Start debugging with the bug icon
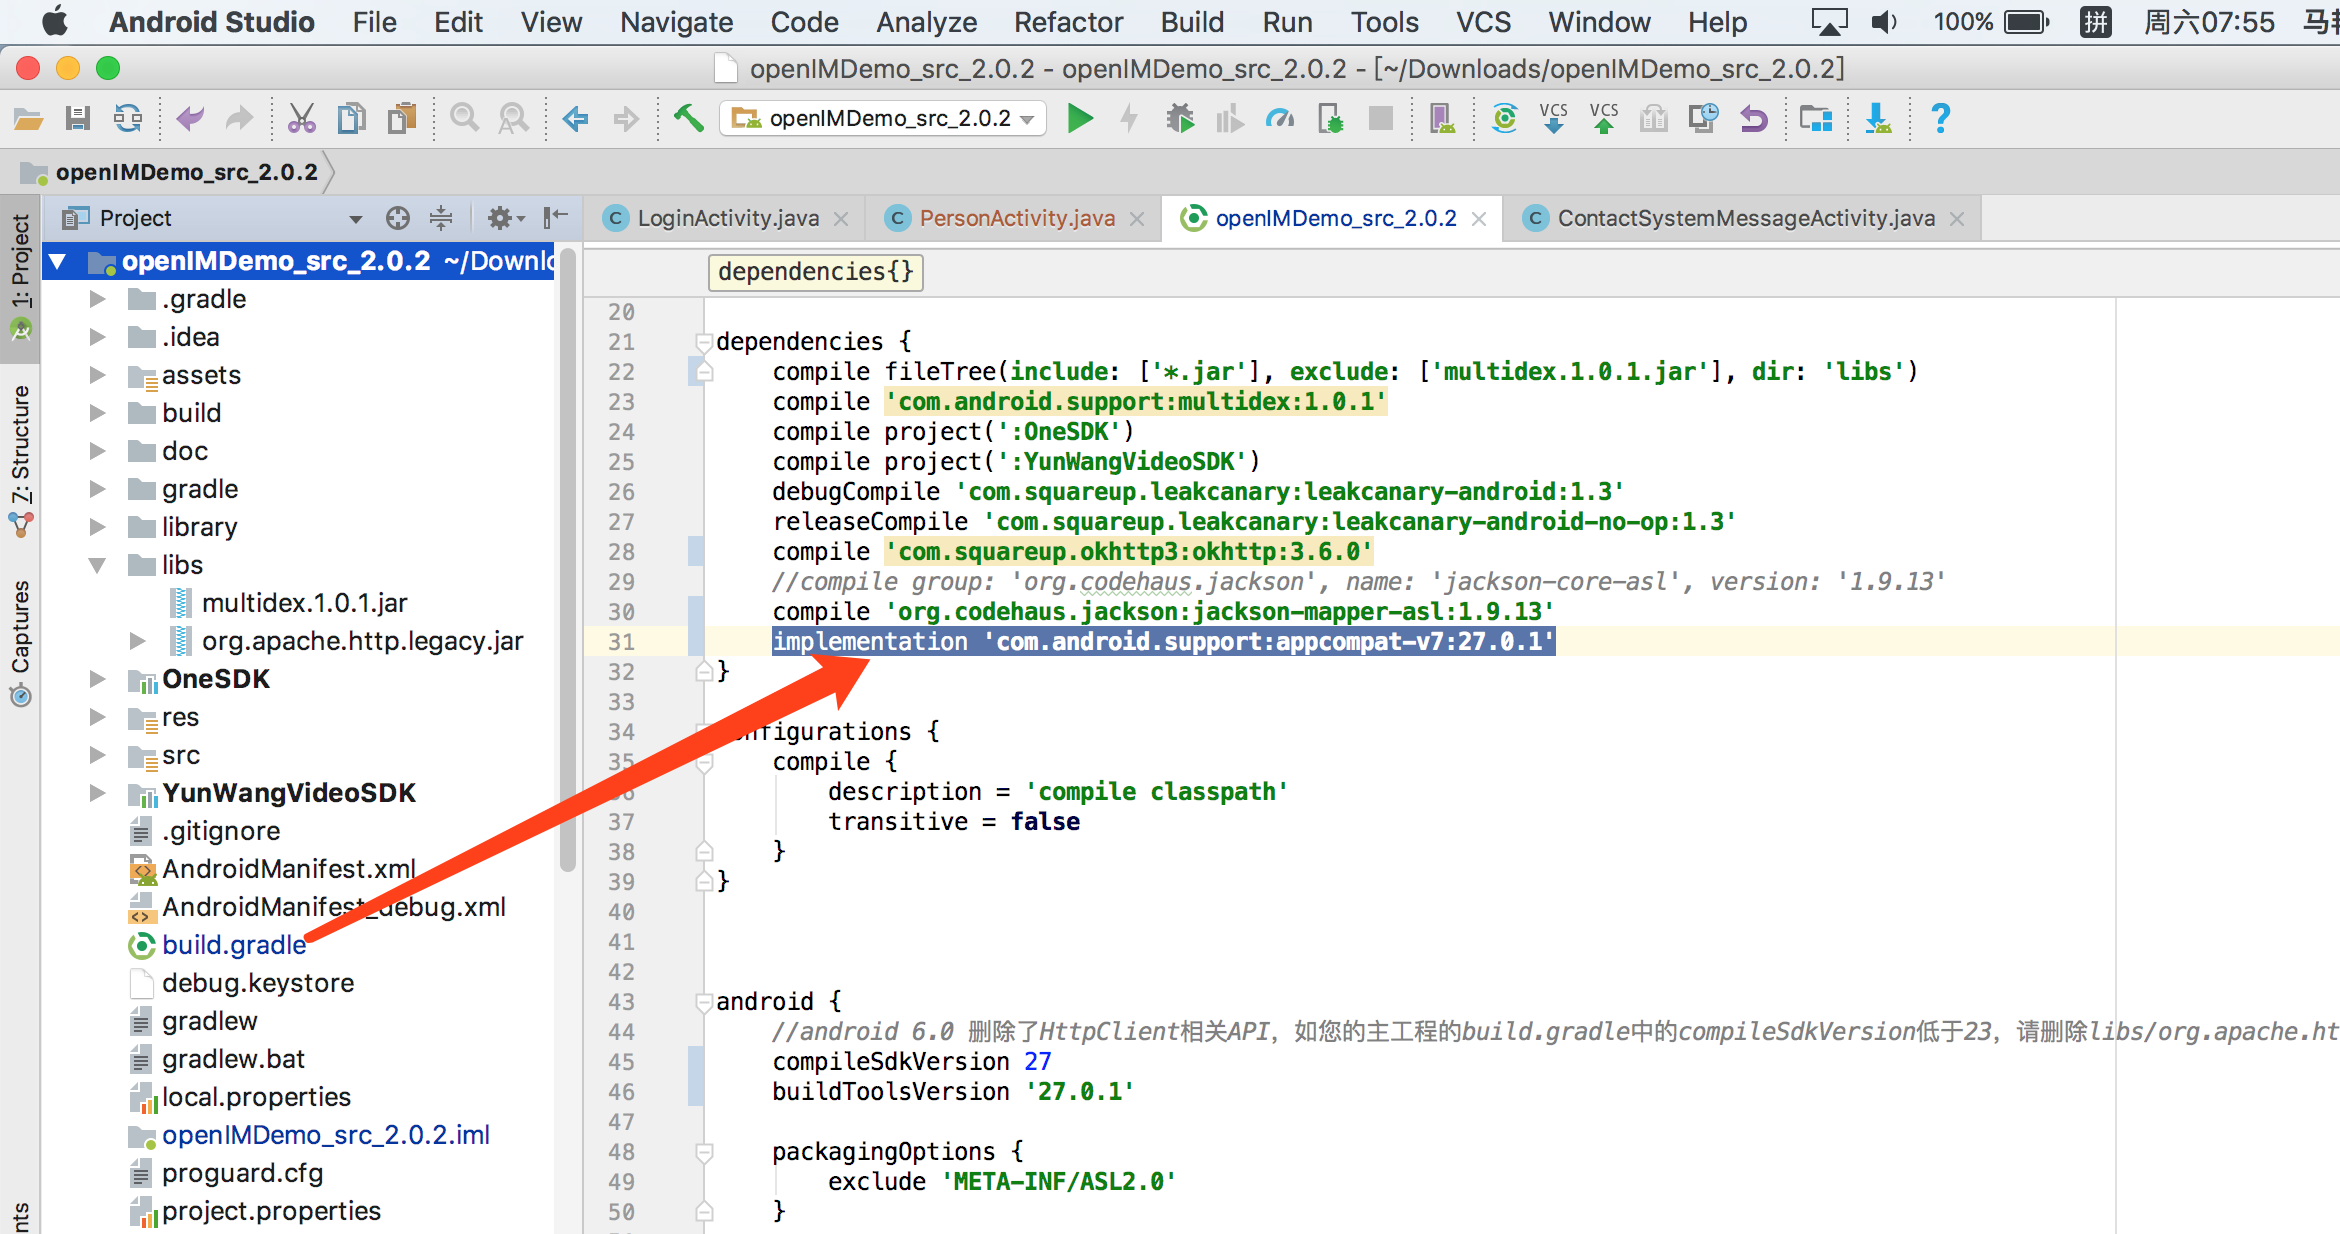The height and width of the screenshot is (1234, 2340). coord(1180,119)
